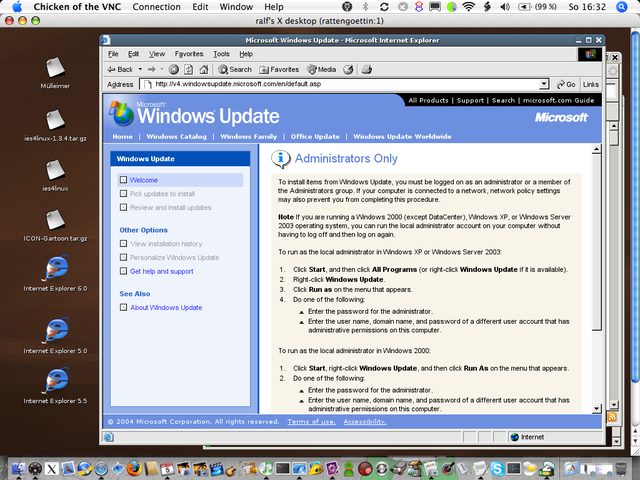Open the Back history dropdown arrow
This screenshot has width=640, height=480.
[140, 69]
